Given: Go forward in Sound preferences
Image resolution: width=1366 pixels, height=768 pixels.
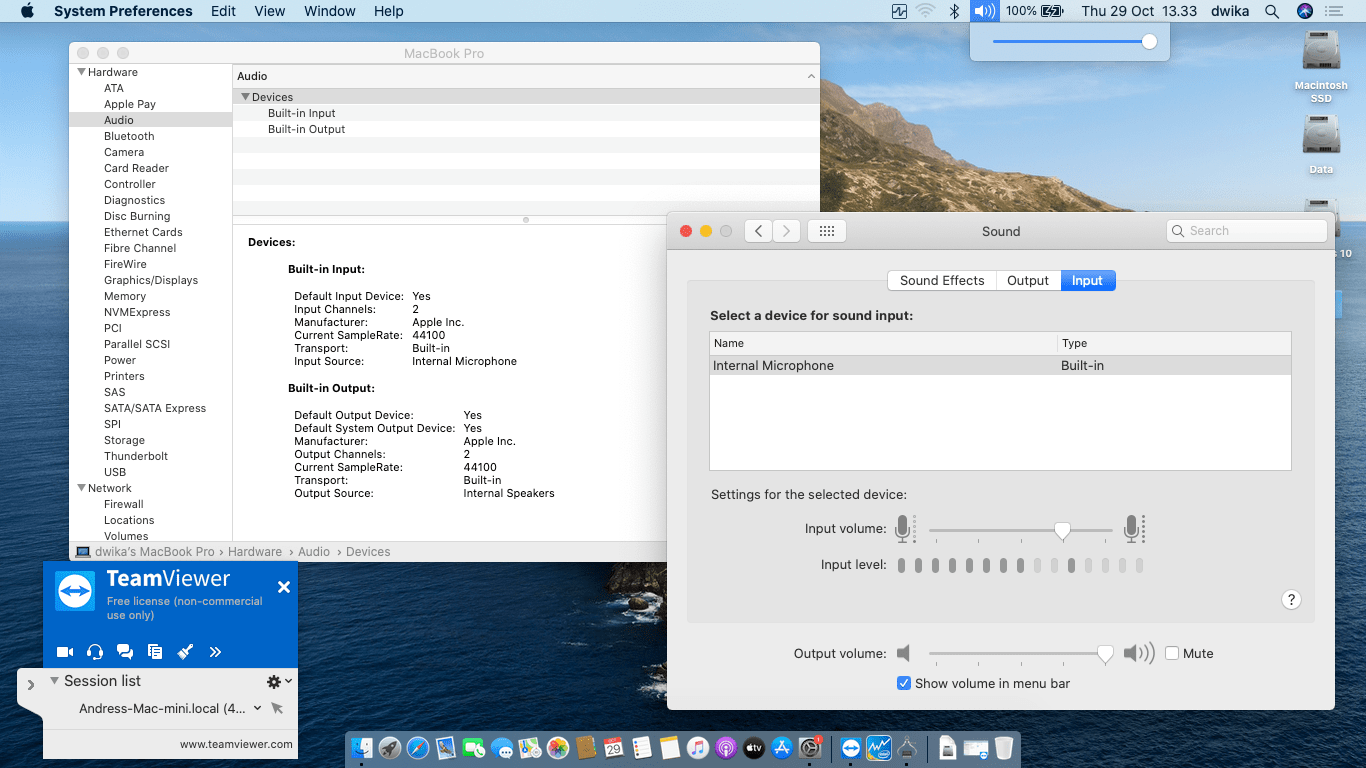Looking at the screenshot, I should (x=787, y=231).
